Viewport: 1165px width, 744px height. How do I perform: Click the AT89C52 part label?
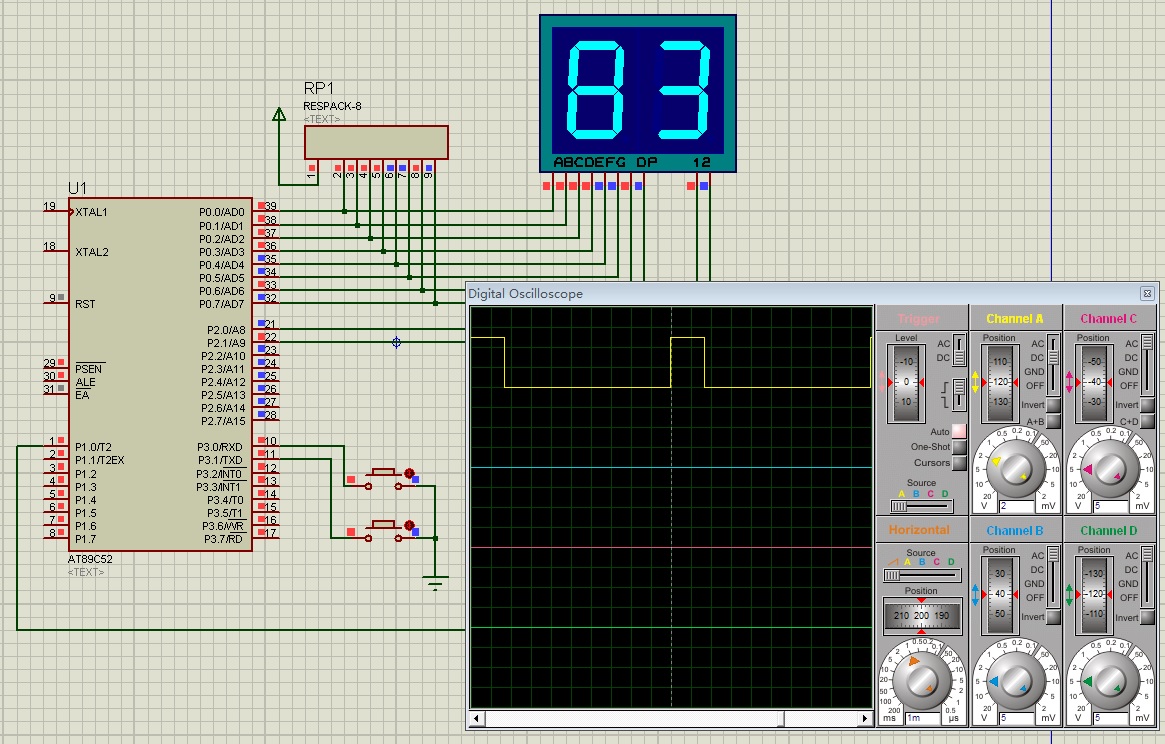click(90, 559)
